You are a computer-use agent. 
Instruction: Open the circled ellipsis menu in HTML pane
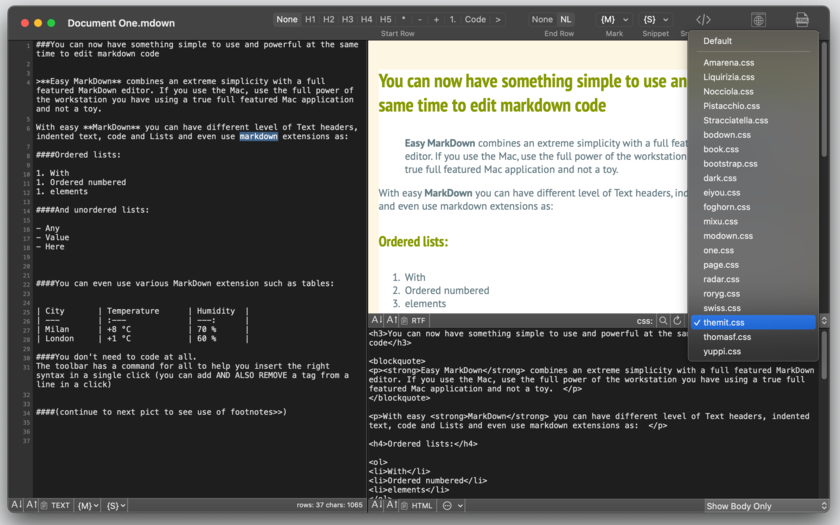pos(453,505)
